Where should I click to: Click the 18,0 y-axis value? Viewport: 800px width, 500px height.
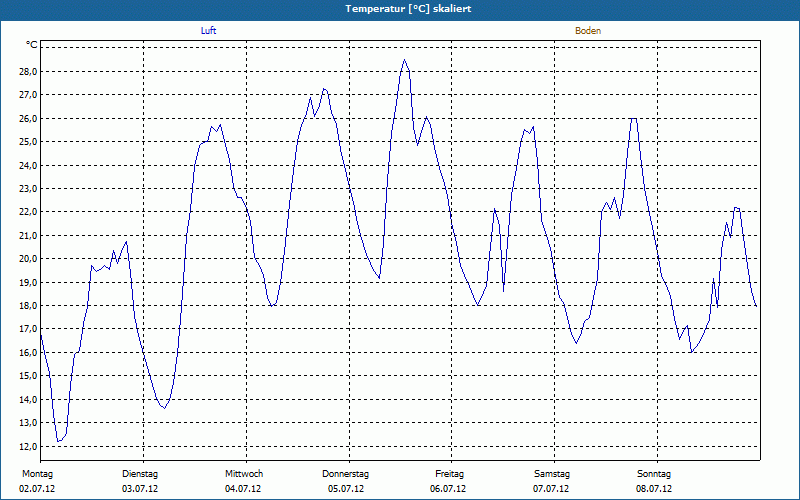click(28, 306)
